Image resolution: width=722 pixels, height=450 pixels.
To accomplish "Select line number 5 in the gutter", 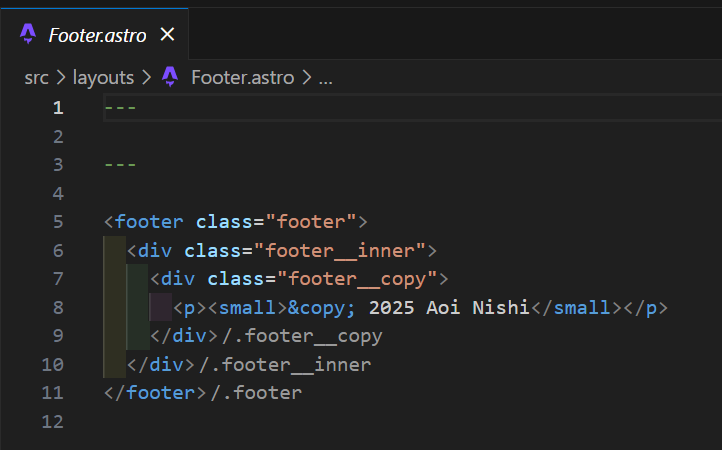I will point(57,221).
